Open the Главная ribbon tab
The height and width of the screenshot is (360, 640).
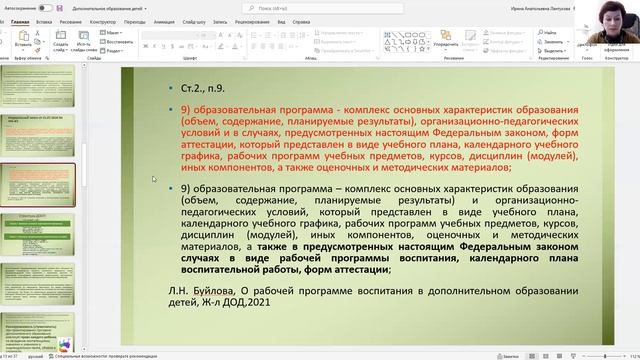(20, 22)
